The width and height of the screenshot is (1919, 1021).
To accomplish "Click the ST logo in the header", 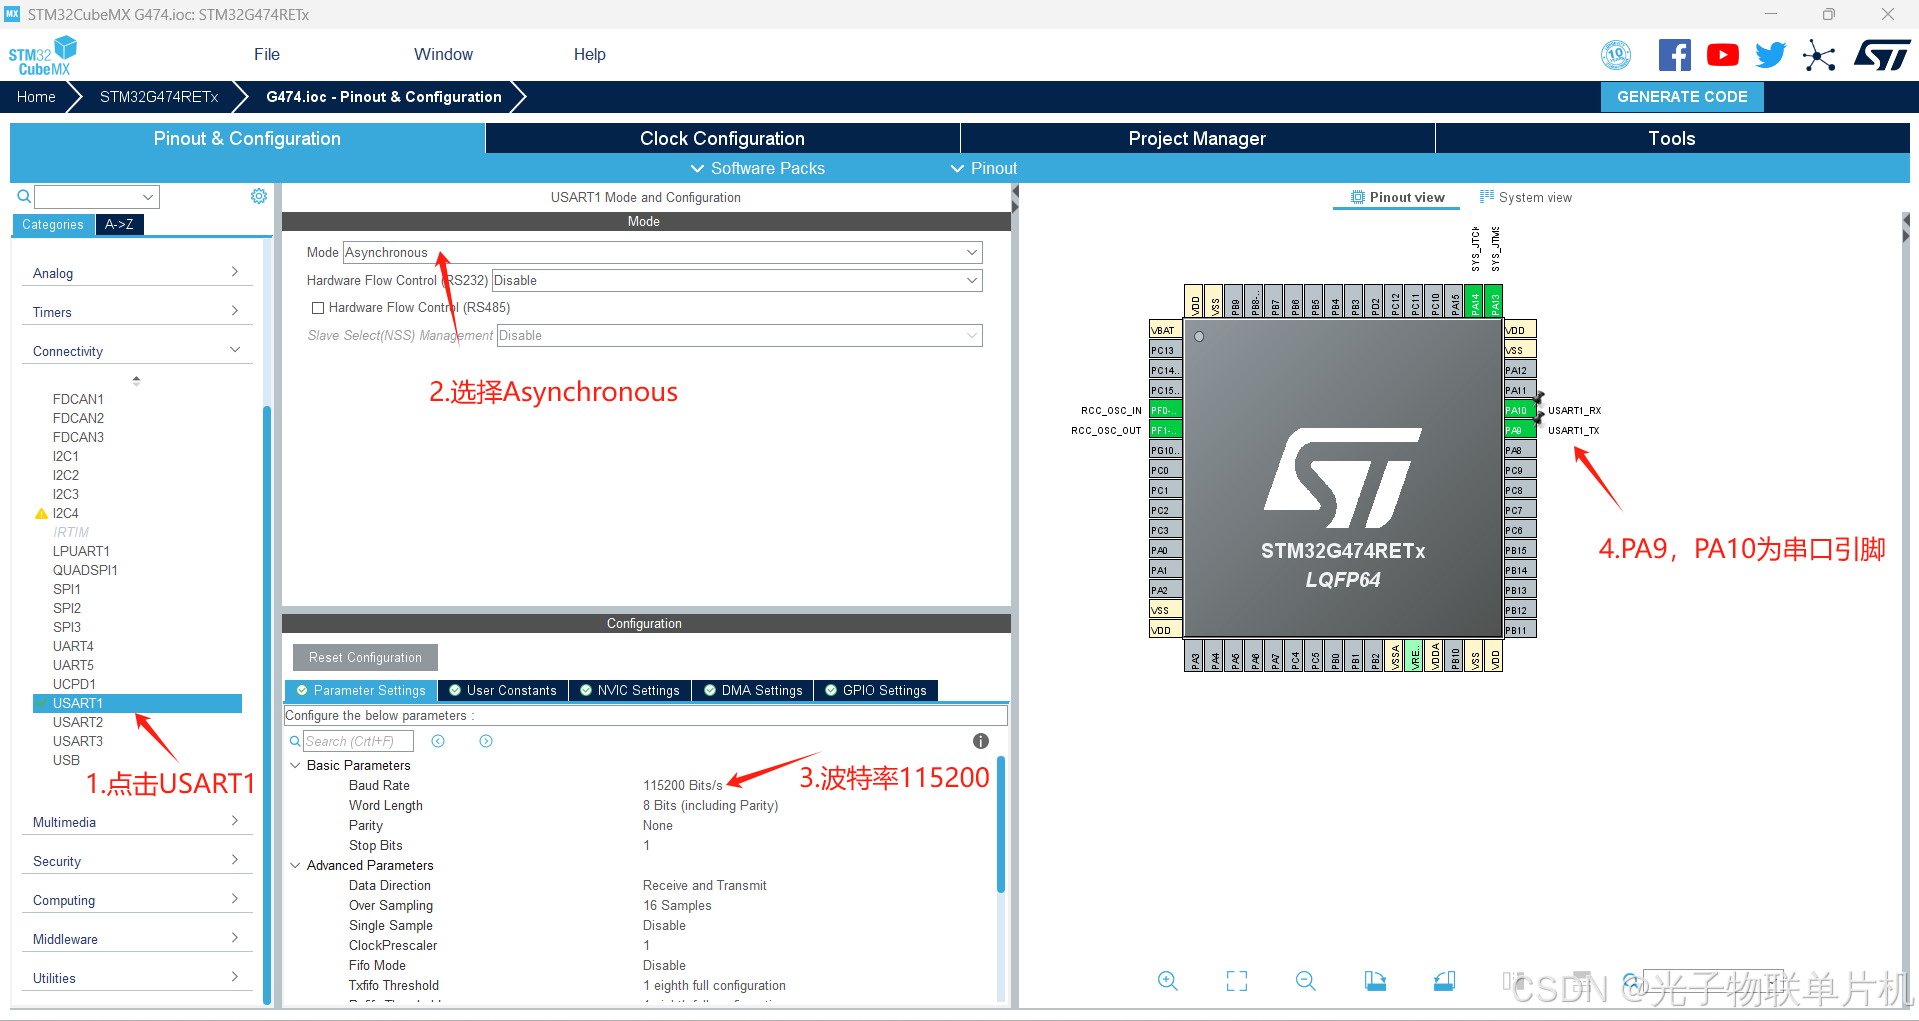I will click(1882, 55).
